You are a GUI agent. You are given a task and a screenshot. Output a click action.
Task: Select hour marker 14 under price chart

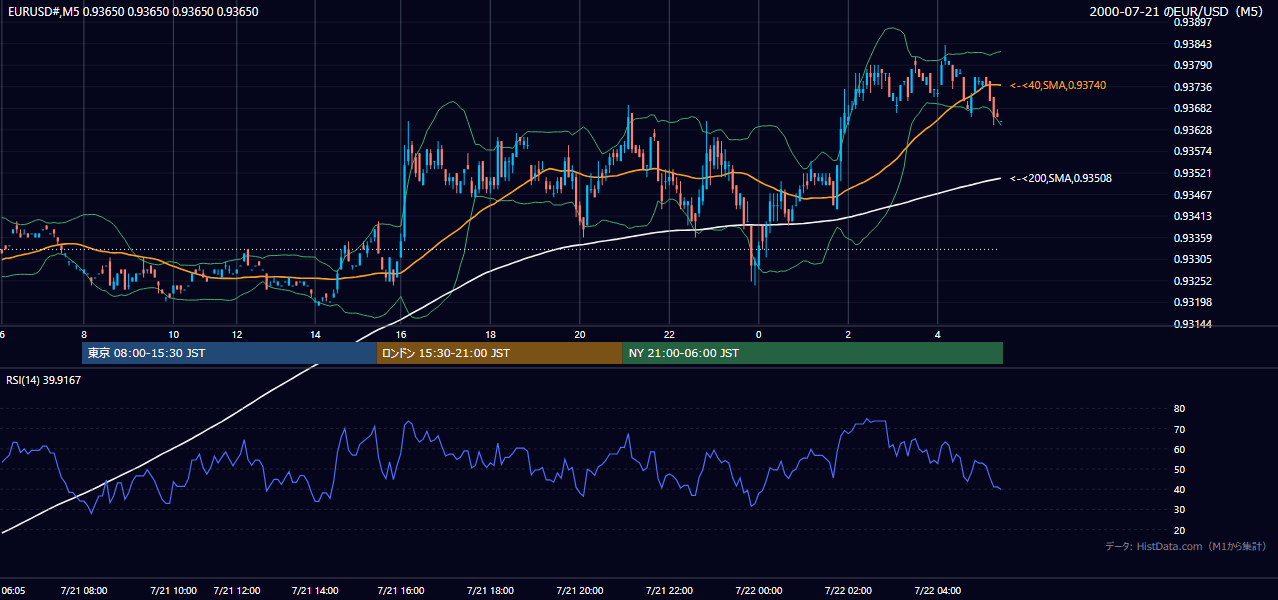tap(315, 334)
